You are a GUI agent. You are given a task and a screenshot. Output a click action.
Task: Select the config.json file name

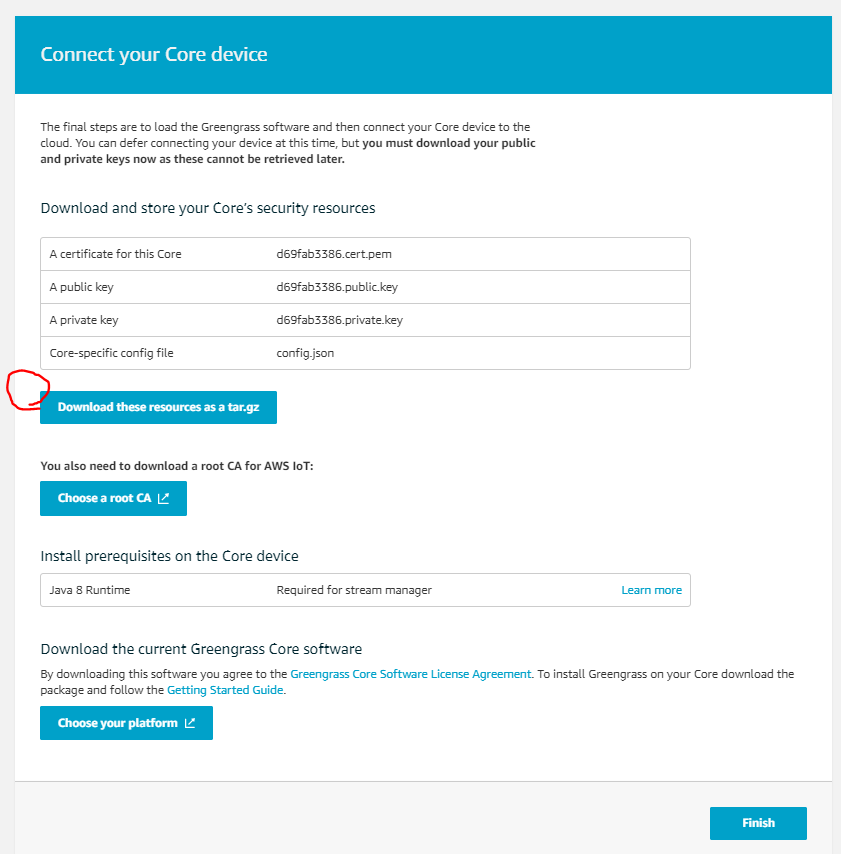click(x=305, y=353)
